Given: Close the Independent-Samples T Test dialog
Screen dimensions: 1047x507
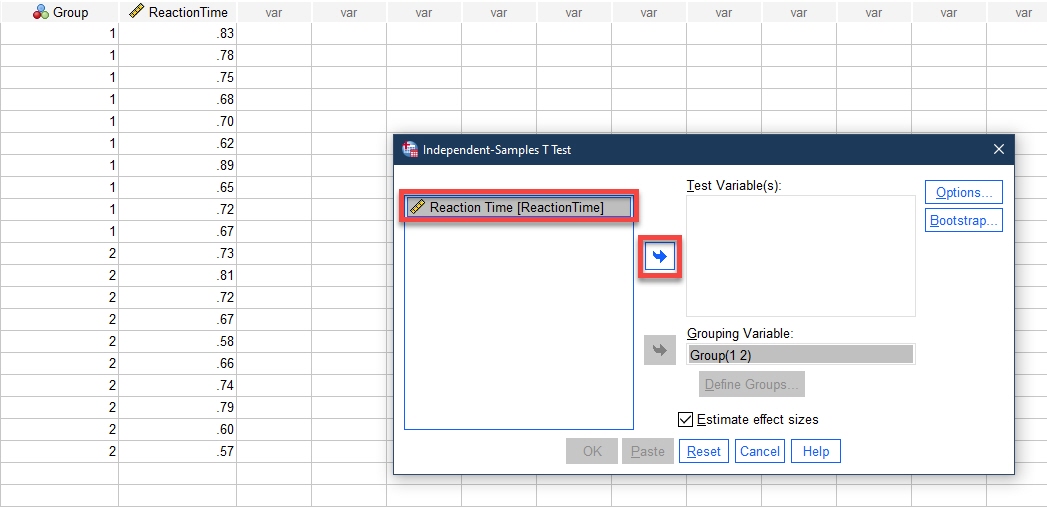Looking at the screenshot, I should [x=998, y=150].
